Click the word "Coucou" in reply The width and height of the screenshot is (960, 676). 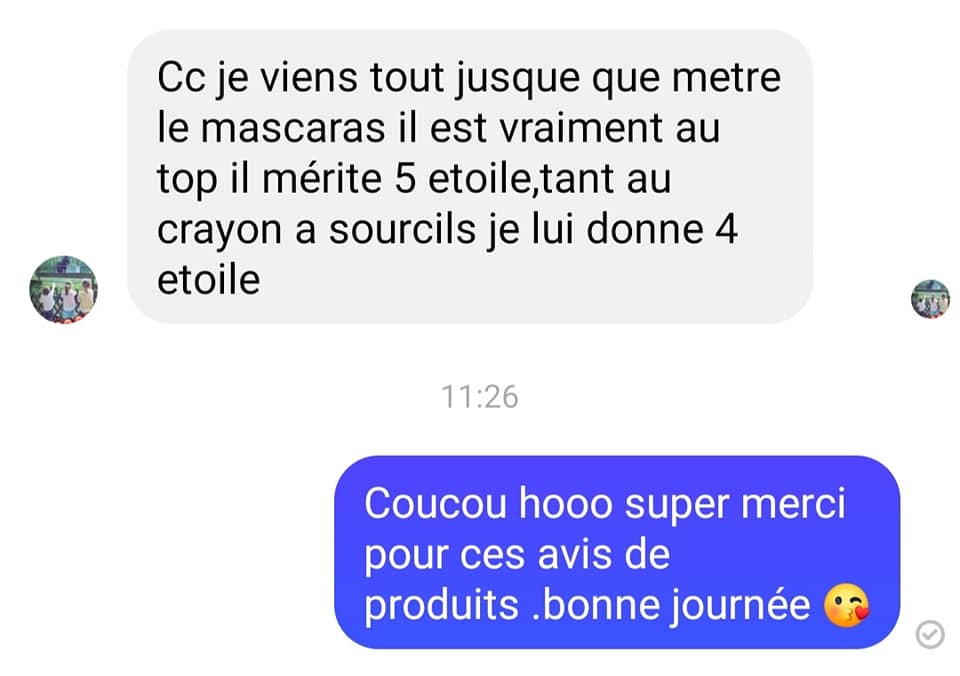(x=435, y=504)
